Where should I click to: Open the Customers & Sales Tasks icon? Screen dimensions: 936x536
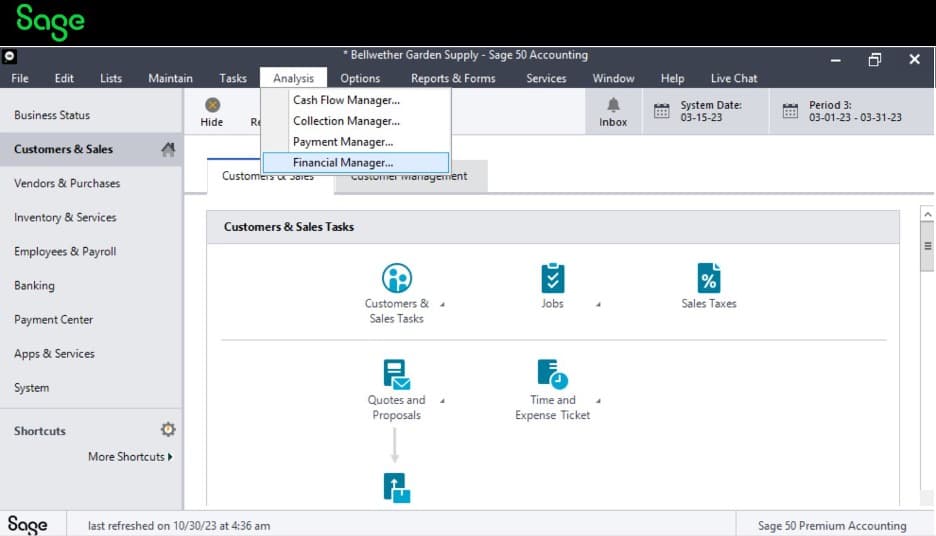pos(397,278)
